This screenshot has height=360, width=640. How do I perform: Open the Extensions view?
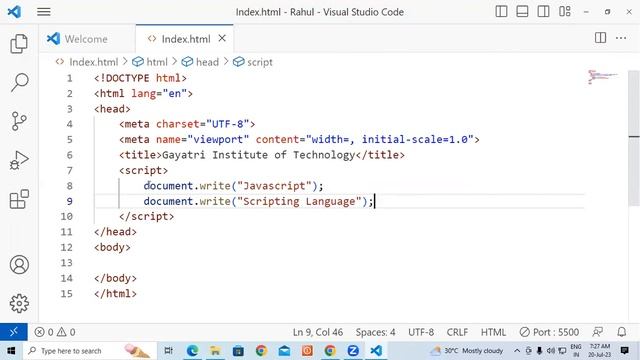[19, 199]
